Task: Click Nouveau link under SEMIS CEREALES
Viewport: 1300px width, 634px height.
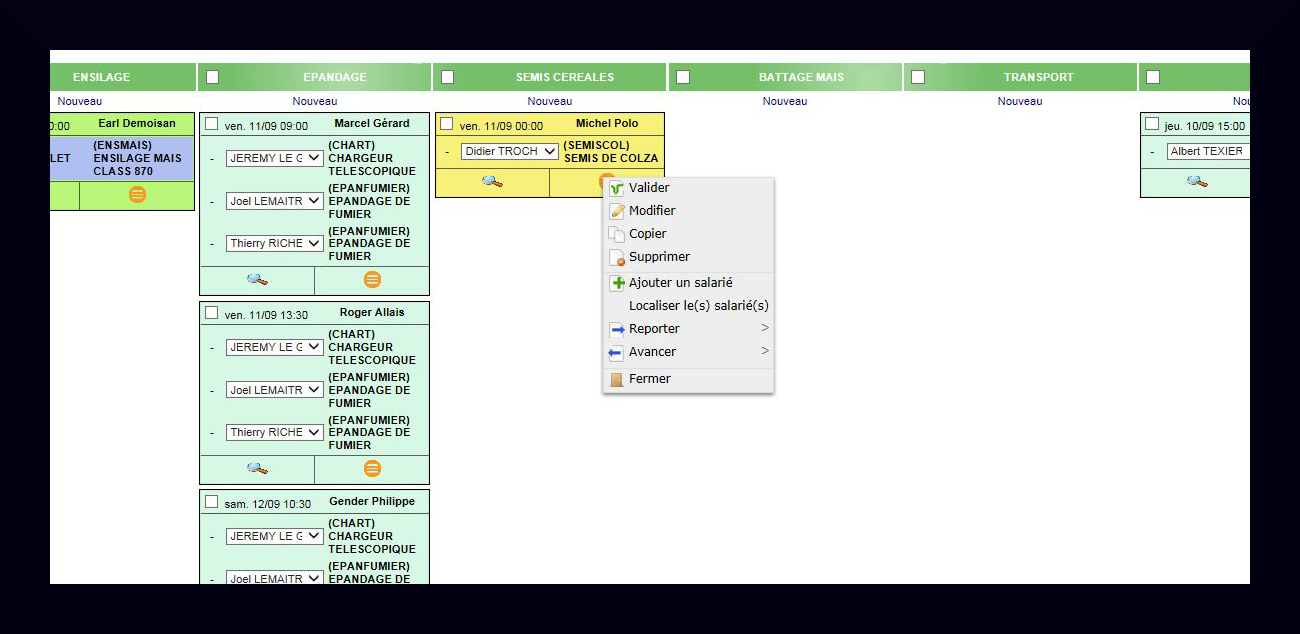Action: pos(549,101)
